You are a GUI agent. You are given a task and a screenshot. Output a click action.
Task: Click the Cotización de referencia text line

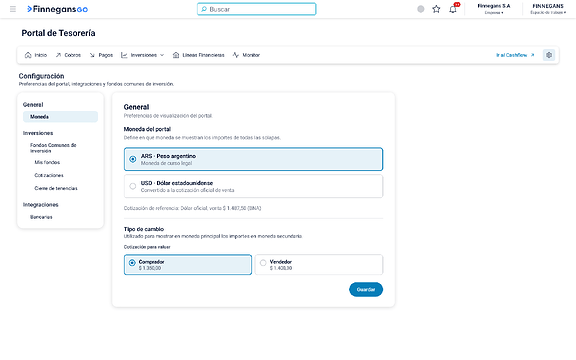click(192, 208)
